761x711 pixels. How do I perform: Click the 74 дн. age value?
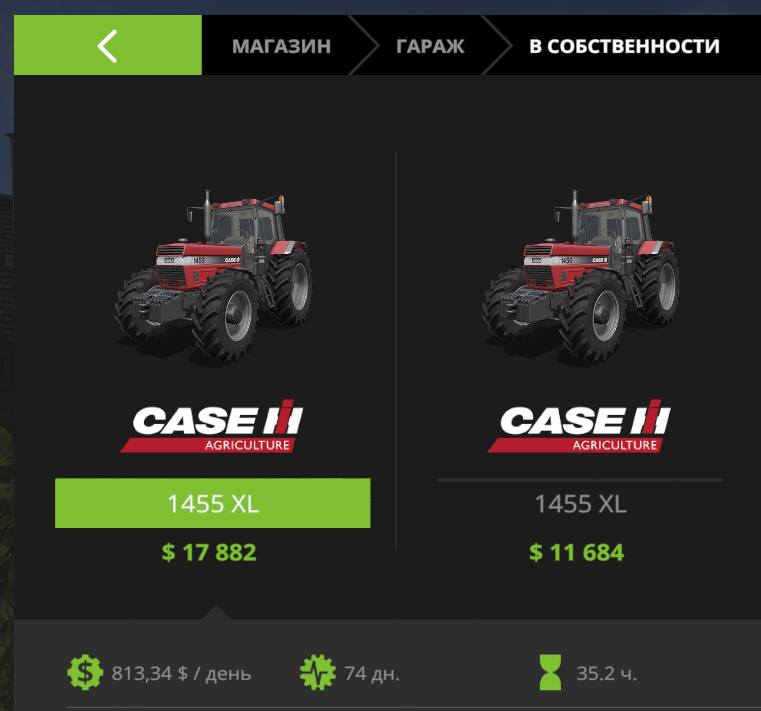pyautogui.click(x=372, y=674)
